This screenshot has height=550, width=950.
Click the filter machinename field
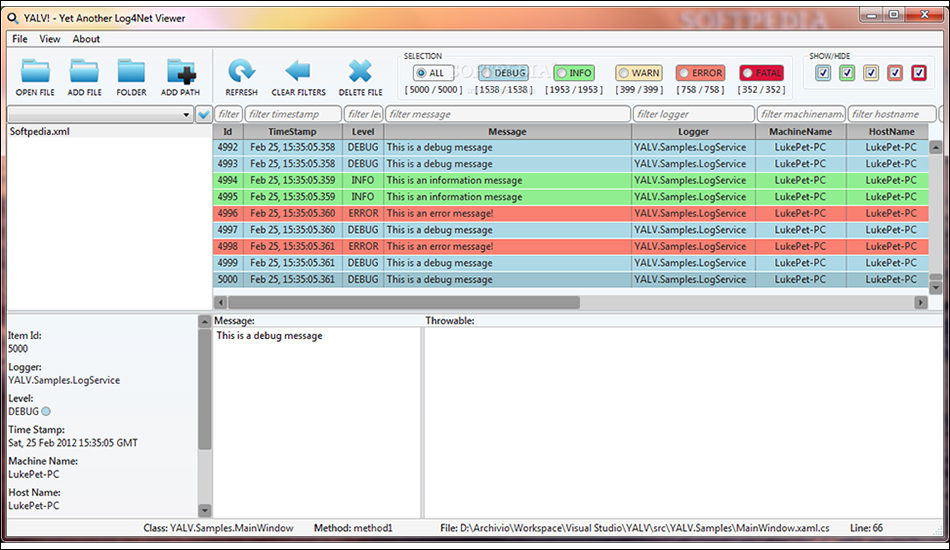tap(801, 114)
